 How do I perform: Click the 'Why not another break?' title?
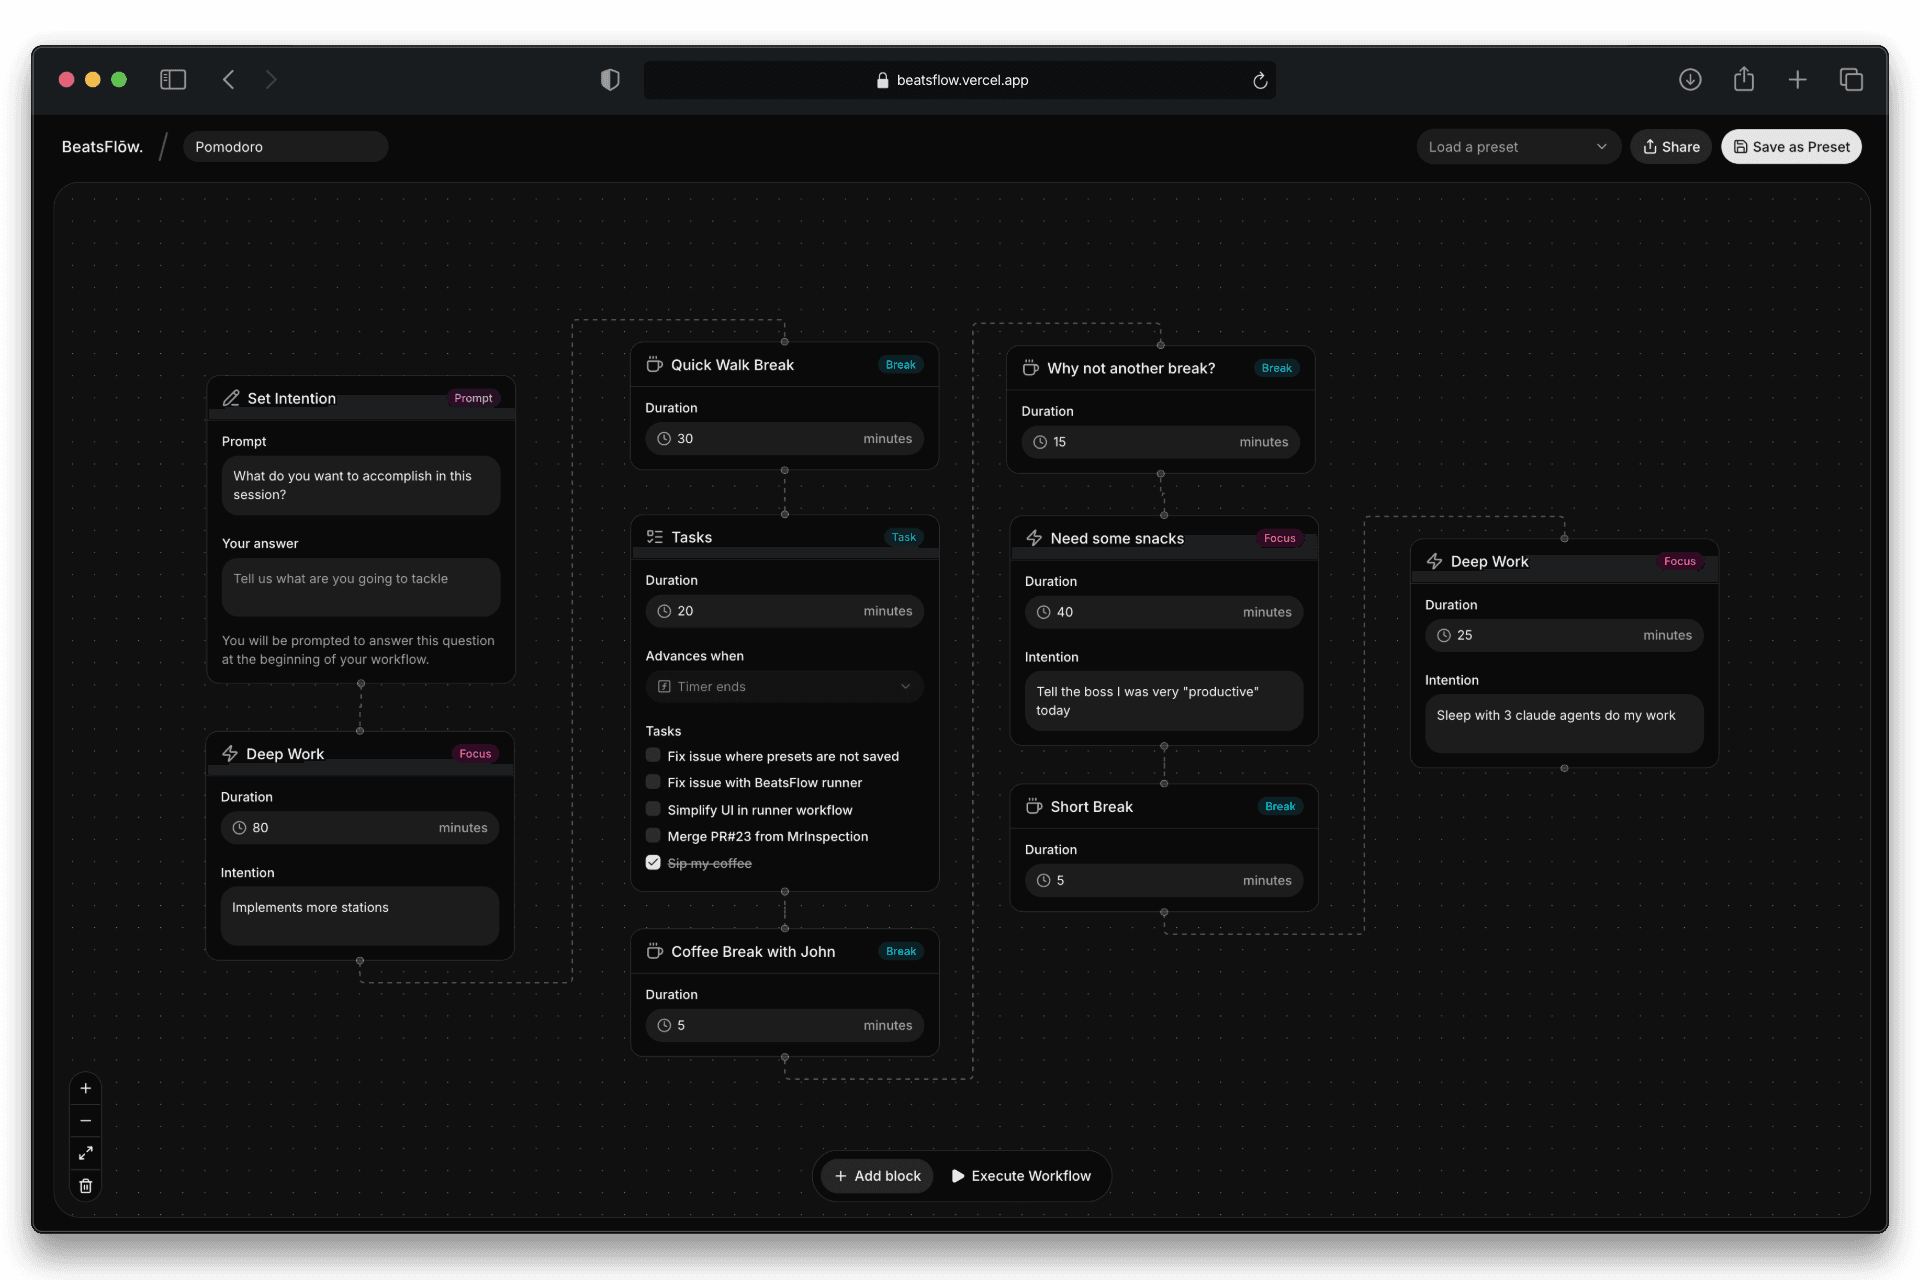(x=1131, y=368)
